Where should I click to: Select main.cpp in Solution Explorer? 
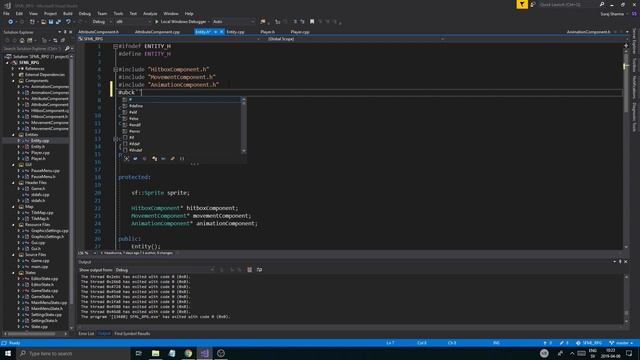coord(40,267)
